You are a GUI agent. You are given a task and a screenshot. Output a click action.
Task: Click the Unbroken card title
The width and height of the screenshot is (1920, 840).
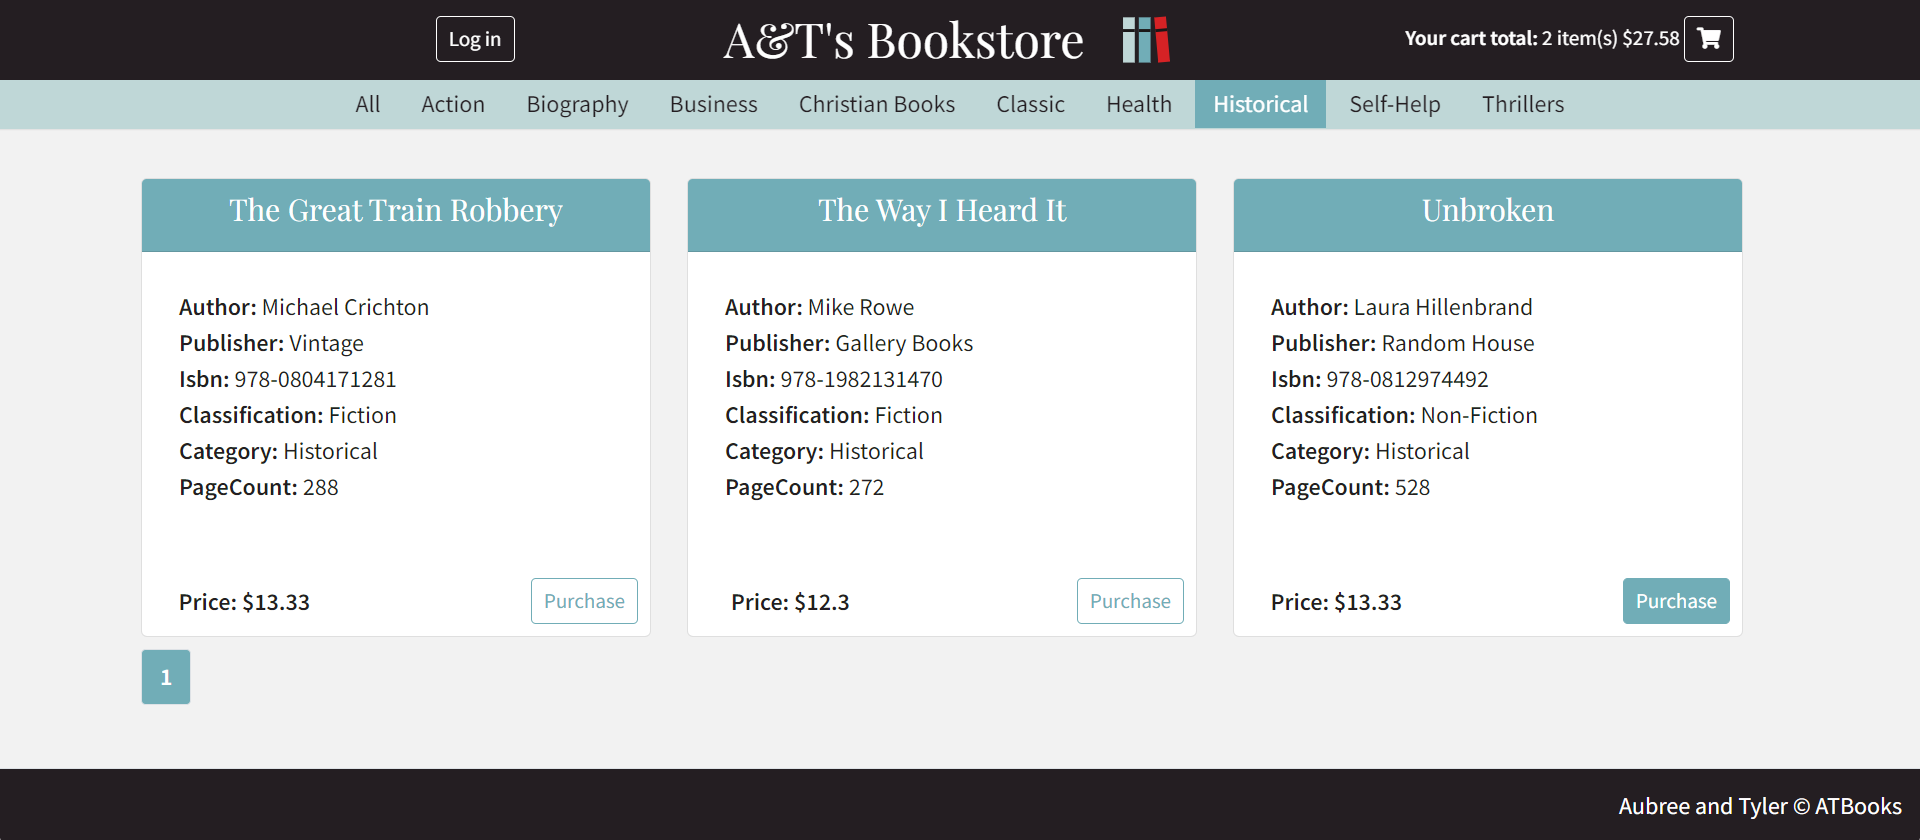click(1488, 211)
